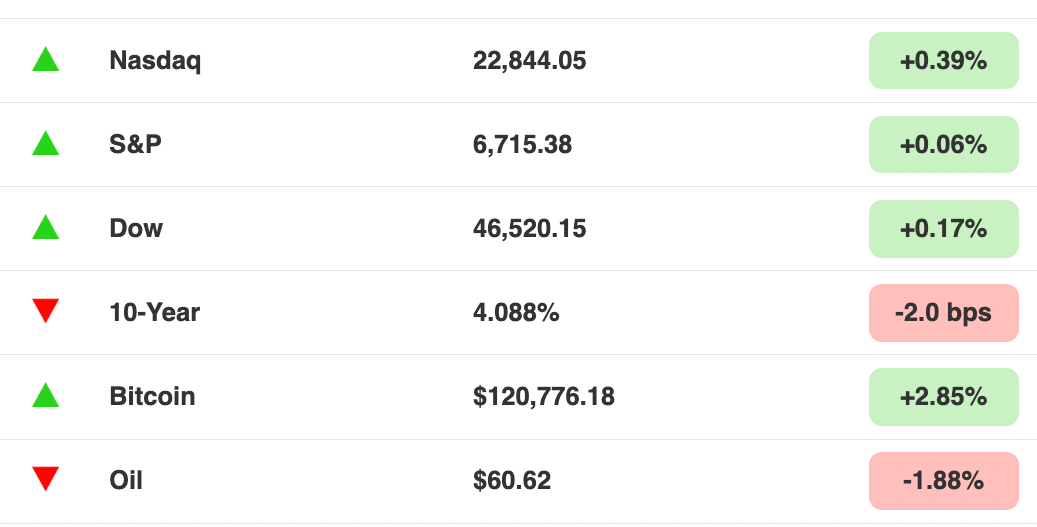Click the green up triangle next to S&P
Viewport: 1037px width, 527px height.
click(46, 143)
